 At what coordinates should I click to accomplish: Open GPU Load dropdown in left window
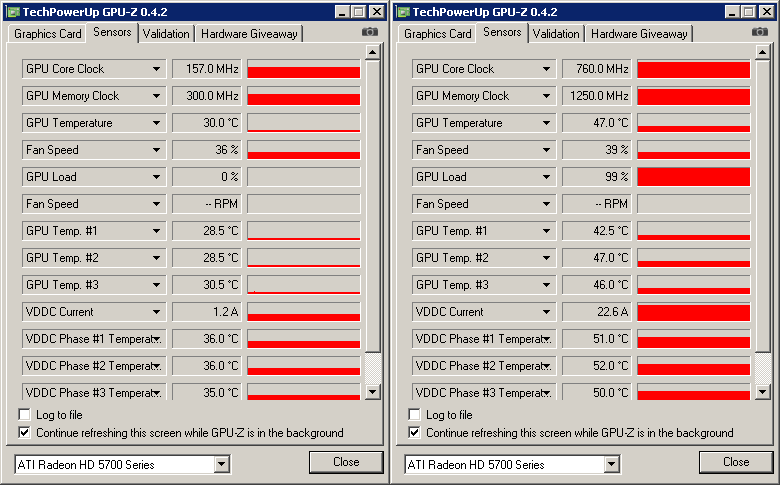(156, 177)
